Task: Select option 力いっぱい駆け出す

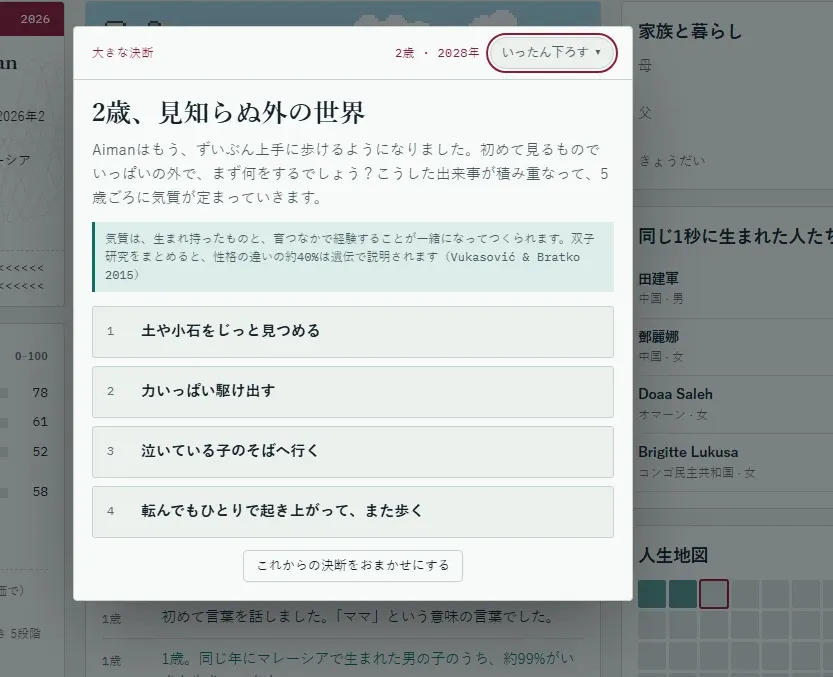Action: click(x=353, y=392)
